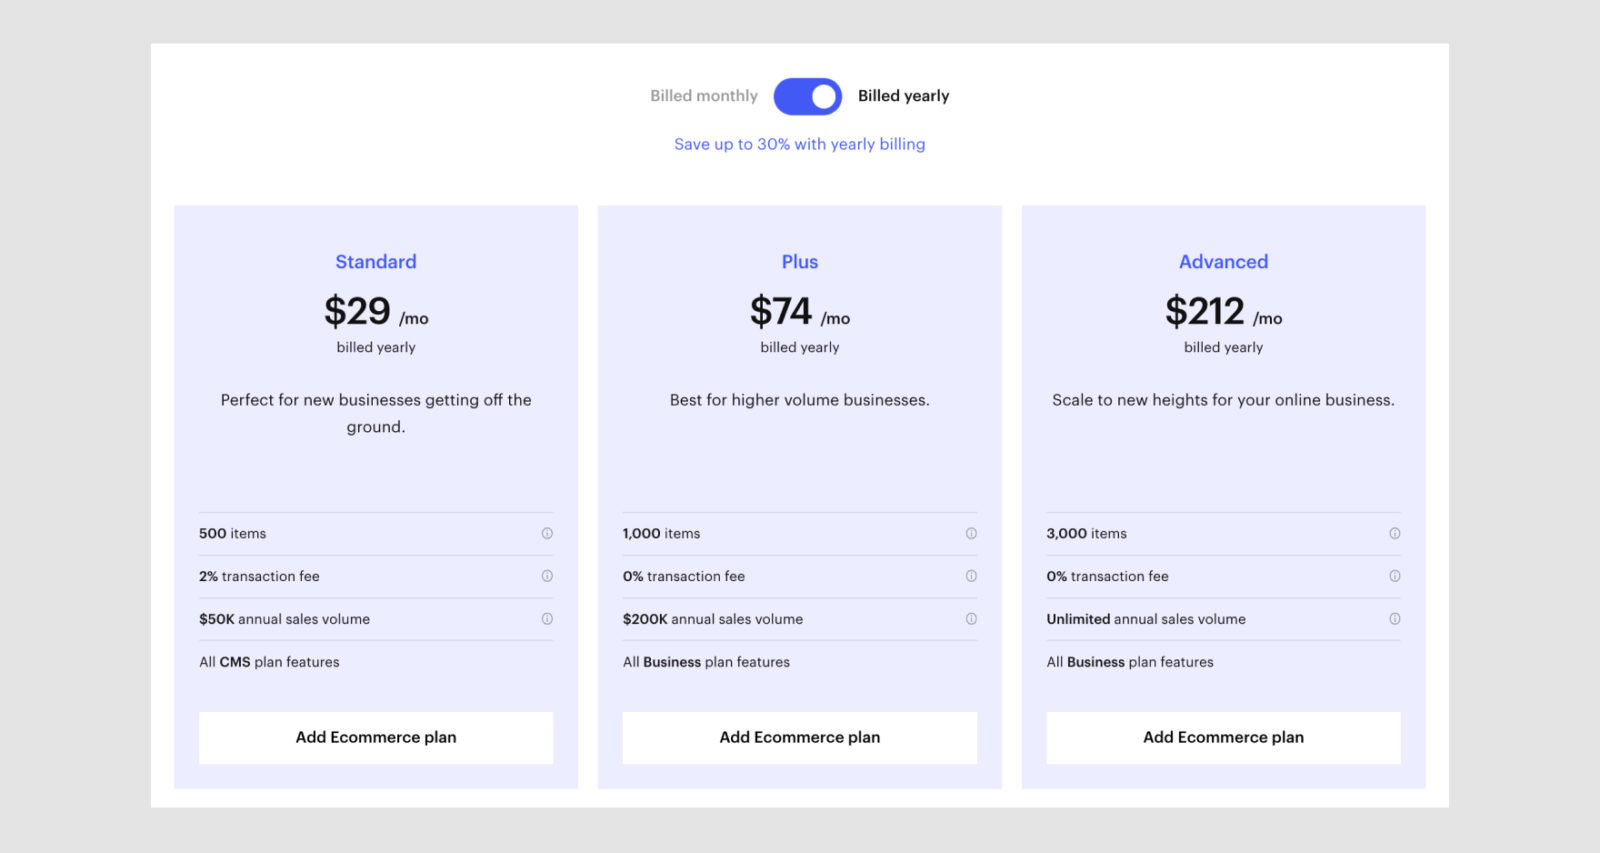Click the info icon beside 3,000 items
Viewport: 1600px width, 853px height.
[x=1395, y=534]
